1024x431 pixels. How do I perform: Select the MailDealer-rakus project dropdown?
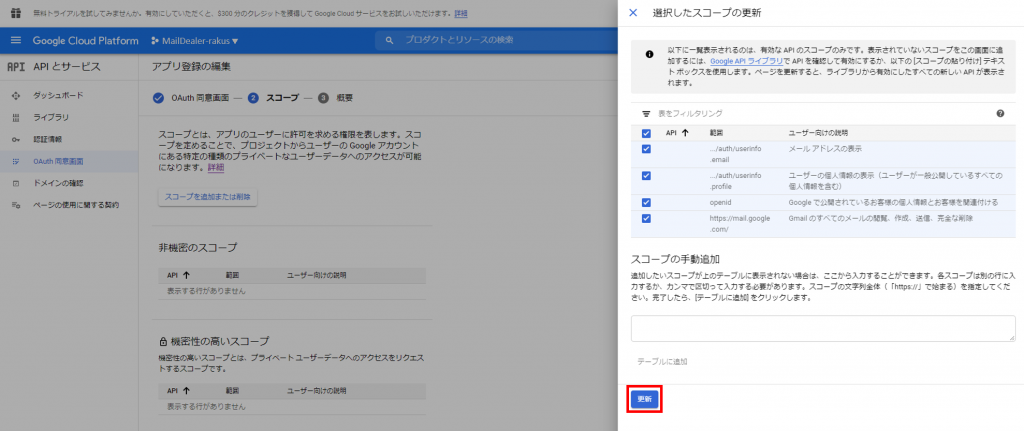pos(195,40)
